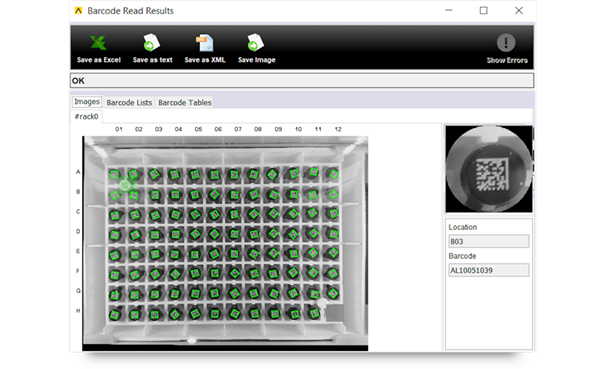
Task: Click the Show Errors exclamation icon
Action: (506, 42)
